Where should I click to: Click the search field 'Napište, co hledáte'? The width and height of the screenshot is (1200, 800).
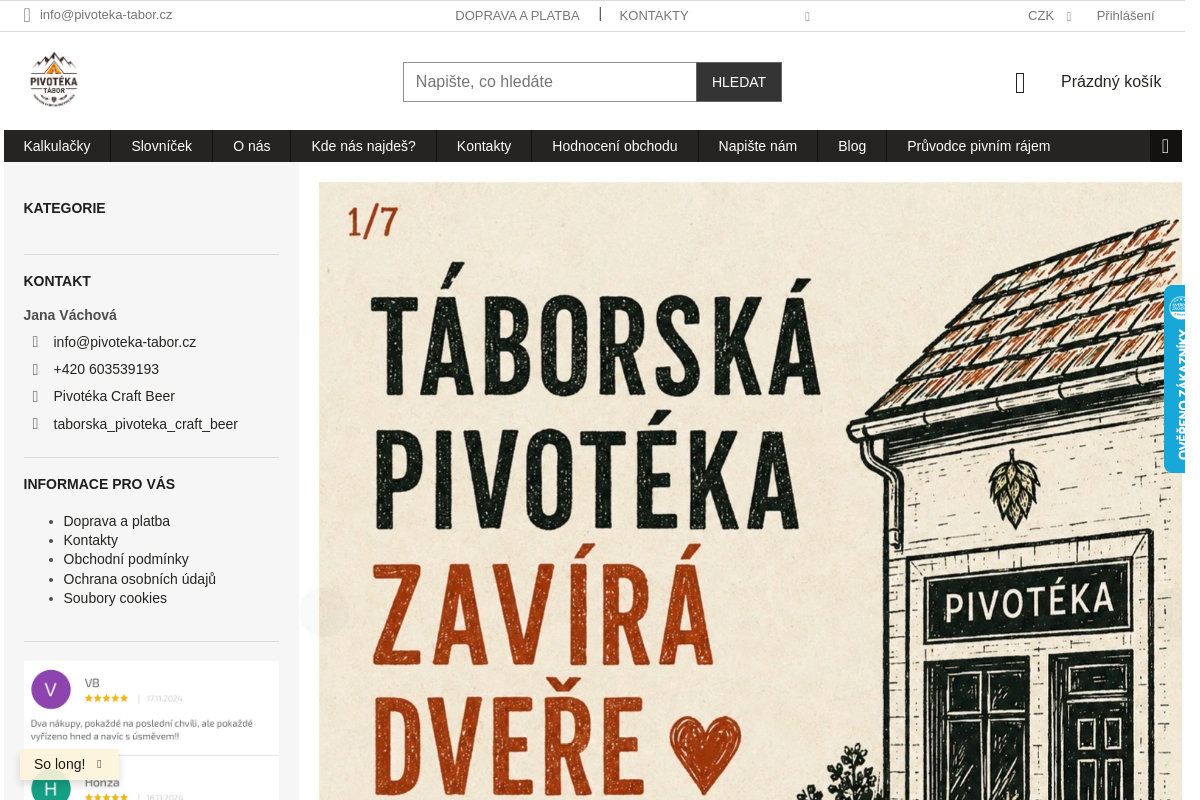(x=550, y=82)
